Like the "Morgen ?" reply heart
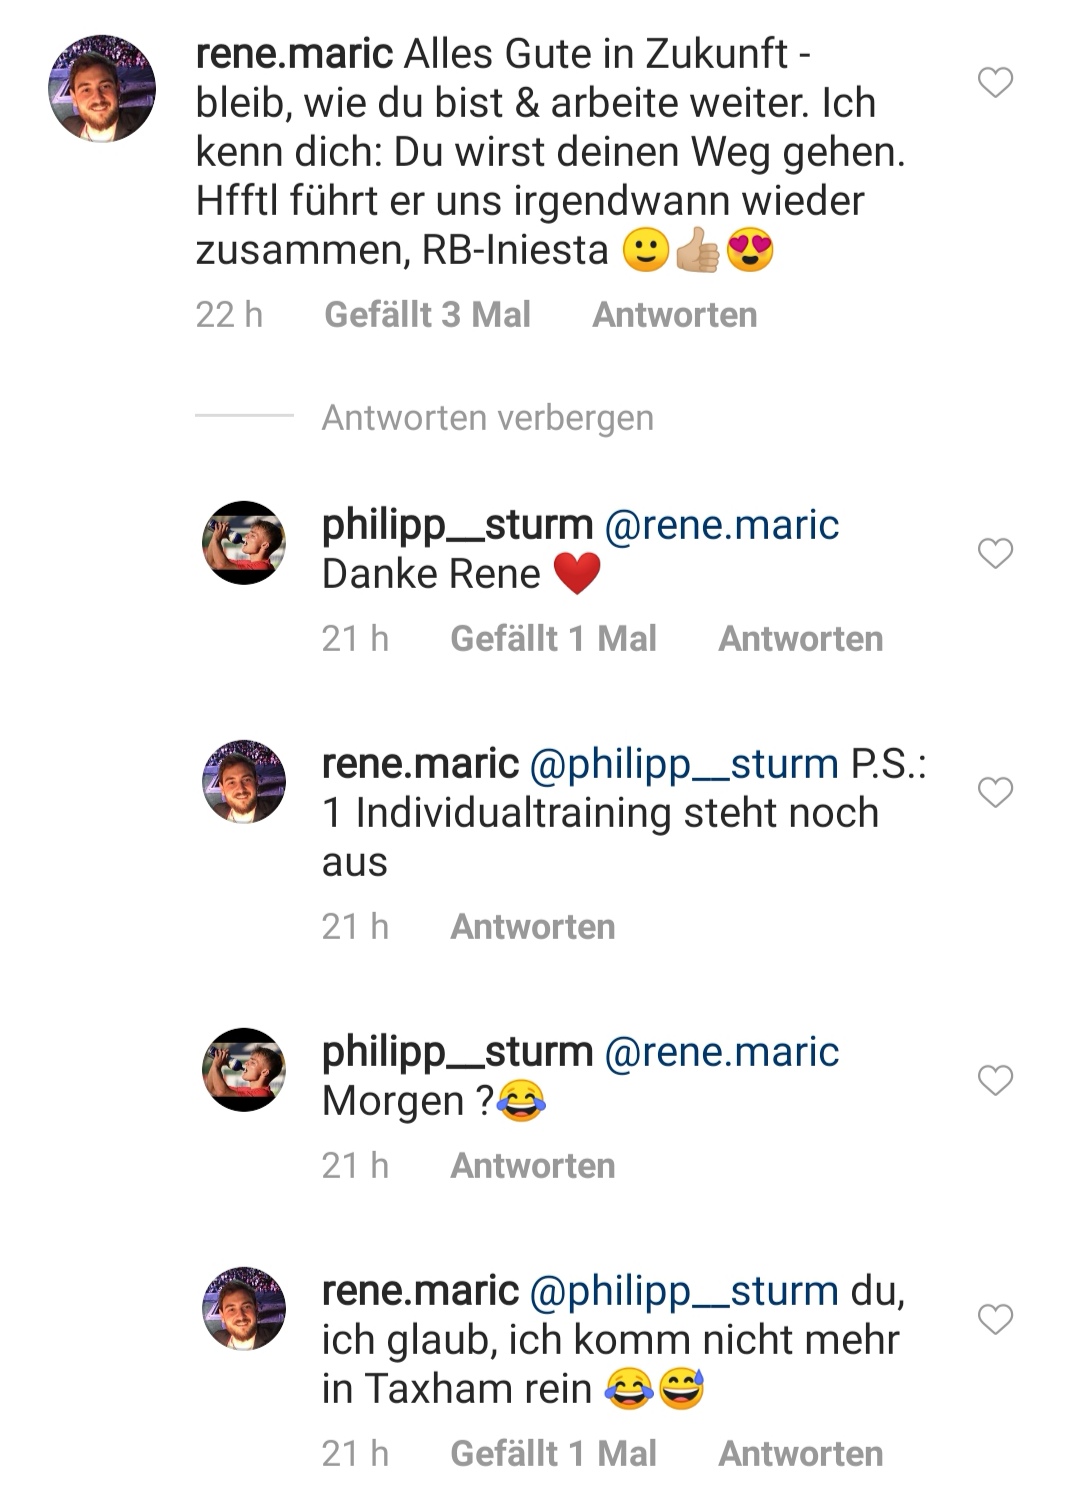The width and height of the screenshot is (1080, 1512). 995,1080
